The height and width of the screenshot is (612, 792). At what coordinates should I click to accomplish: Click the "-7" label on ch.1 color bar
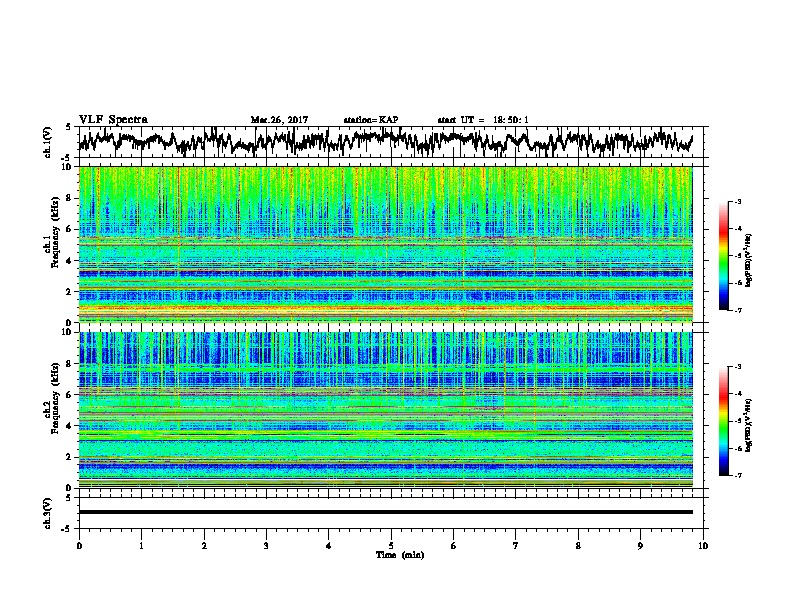[737, 310]
